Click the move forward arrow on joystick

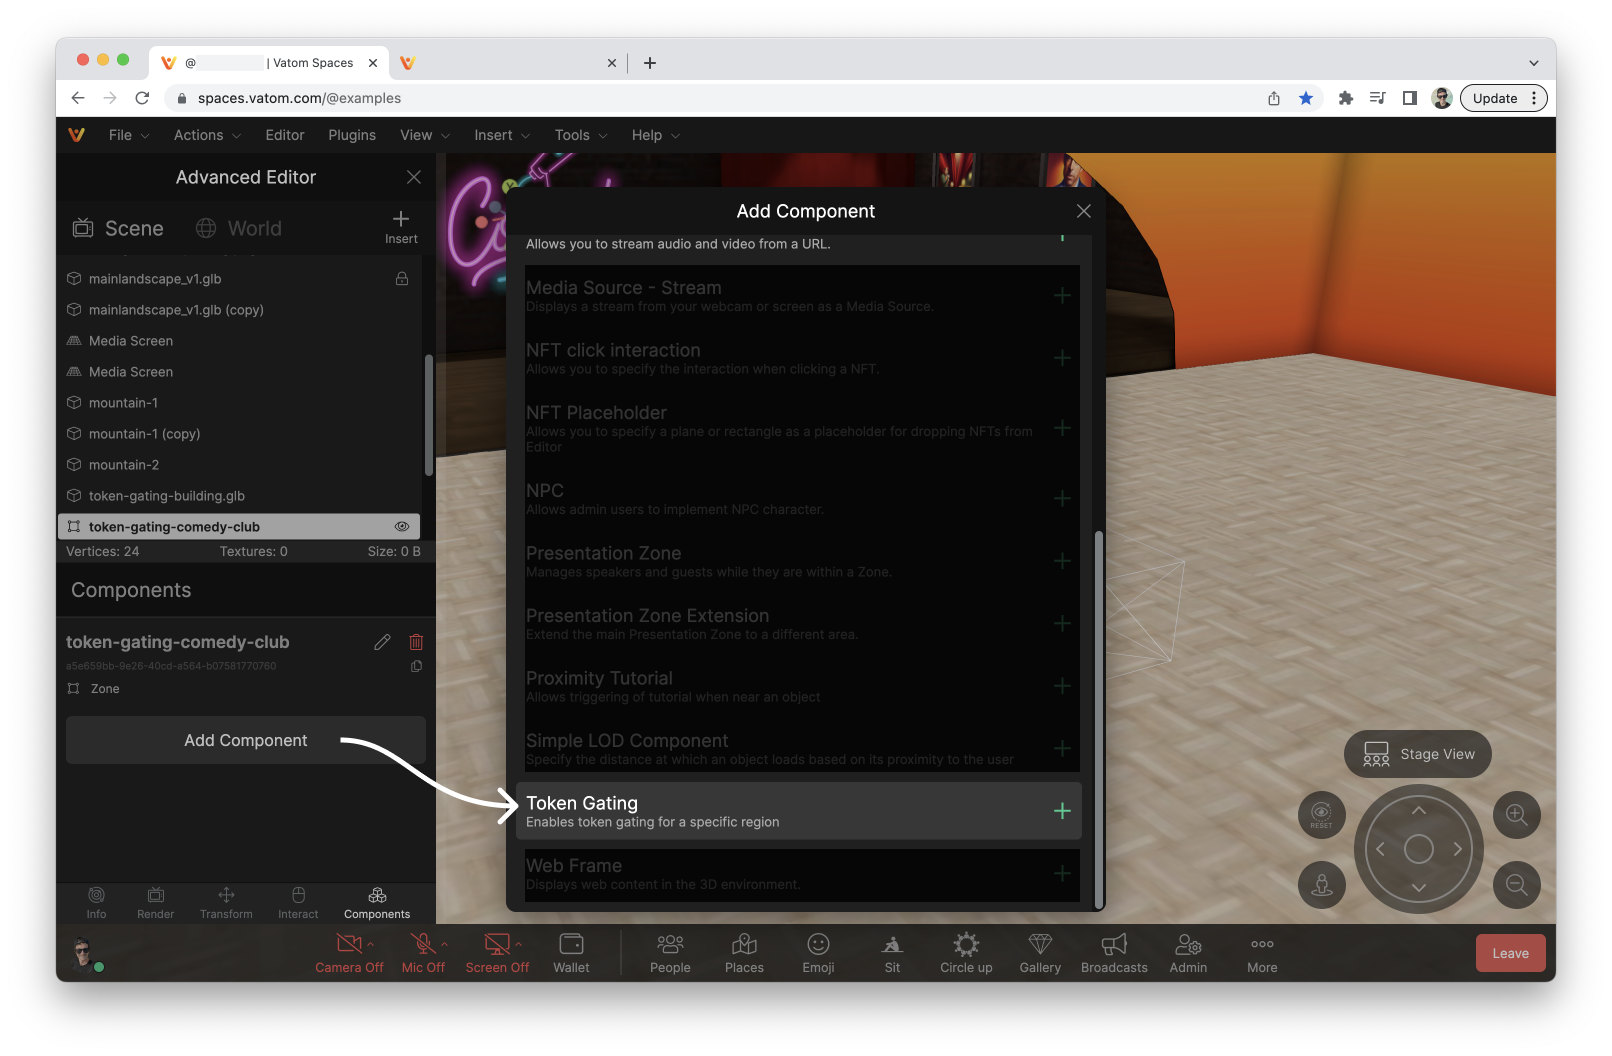[1419, 810]
